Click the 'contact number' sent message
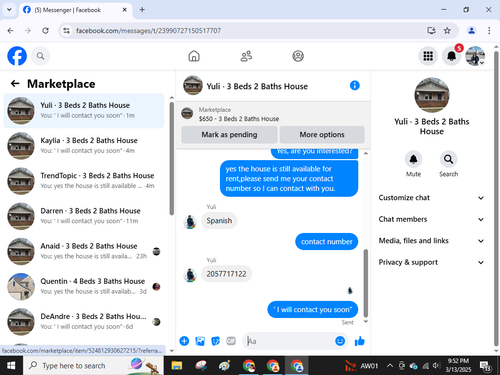The height and width of the screenshot is (375, 500). (327, 242)
